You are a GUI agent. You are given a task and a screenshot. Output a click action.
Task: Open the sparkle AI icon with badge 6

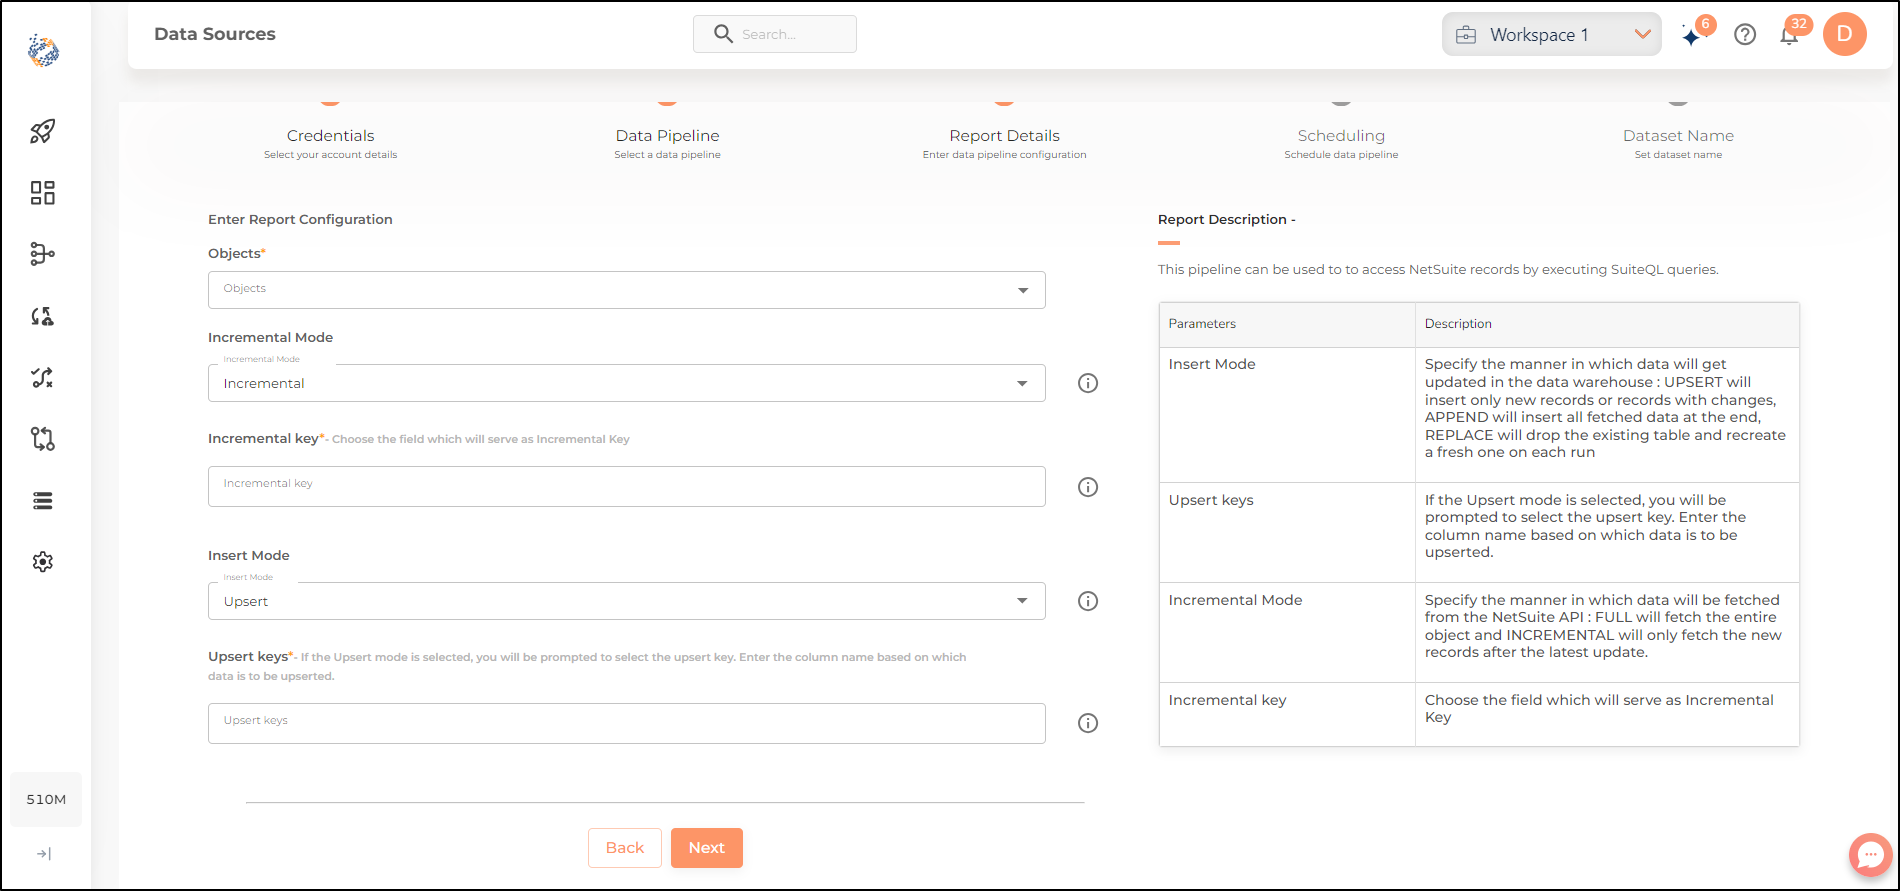[1691, 36]
